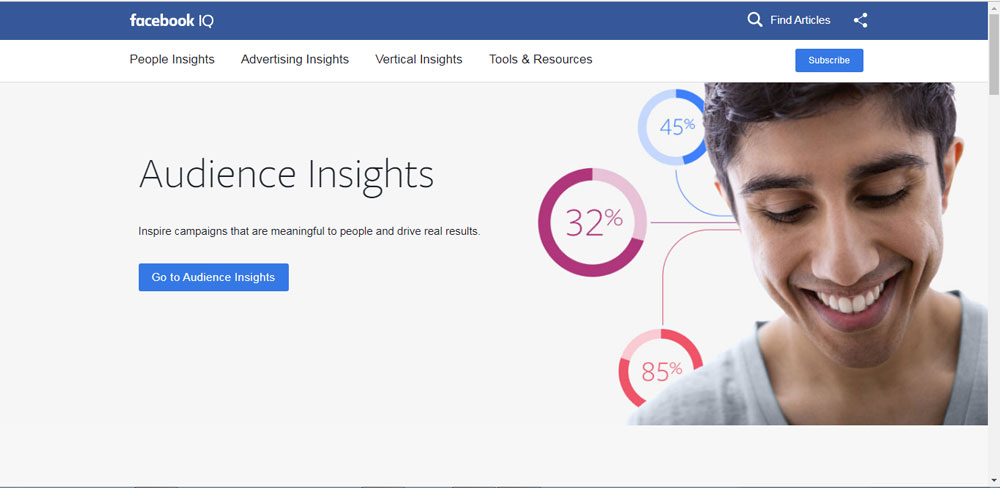Open the People Insights menu
1000x488 pixels.
[172, 60]
